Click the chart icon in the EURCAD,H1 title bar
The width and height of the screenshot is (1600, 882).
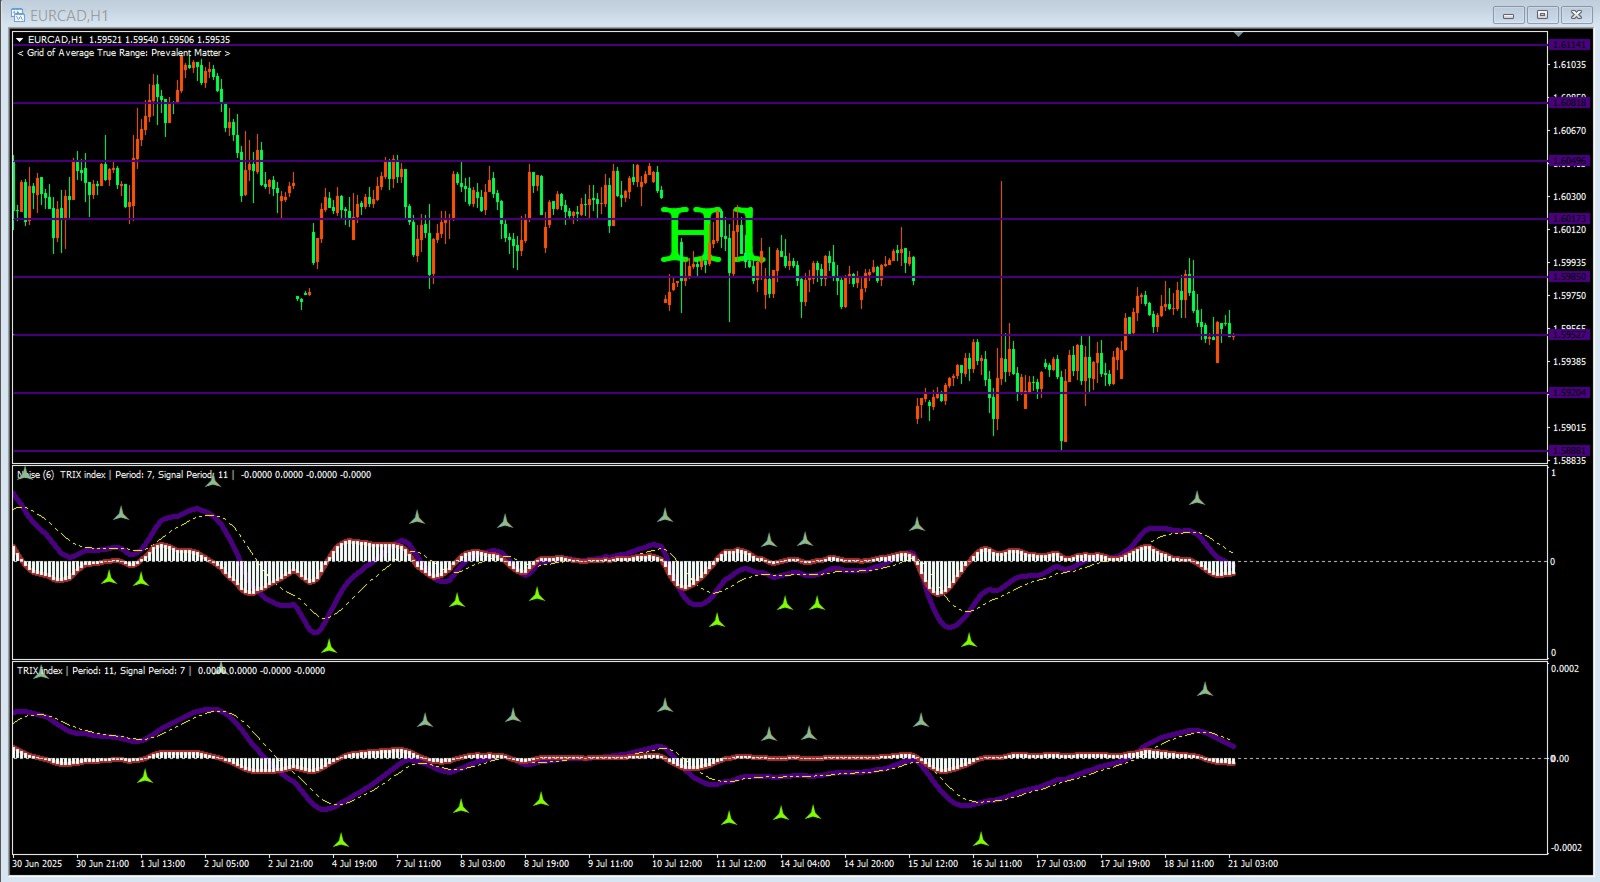[17, 15]
